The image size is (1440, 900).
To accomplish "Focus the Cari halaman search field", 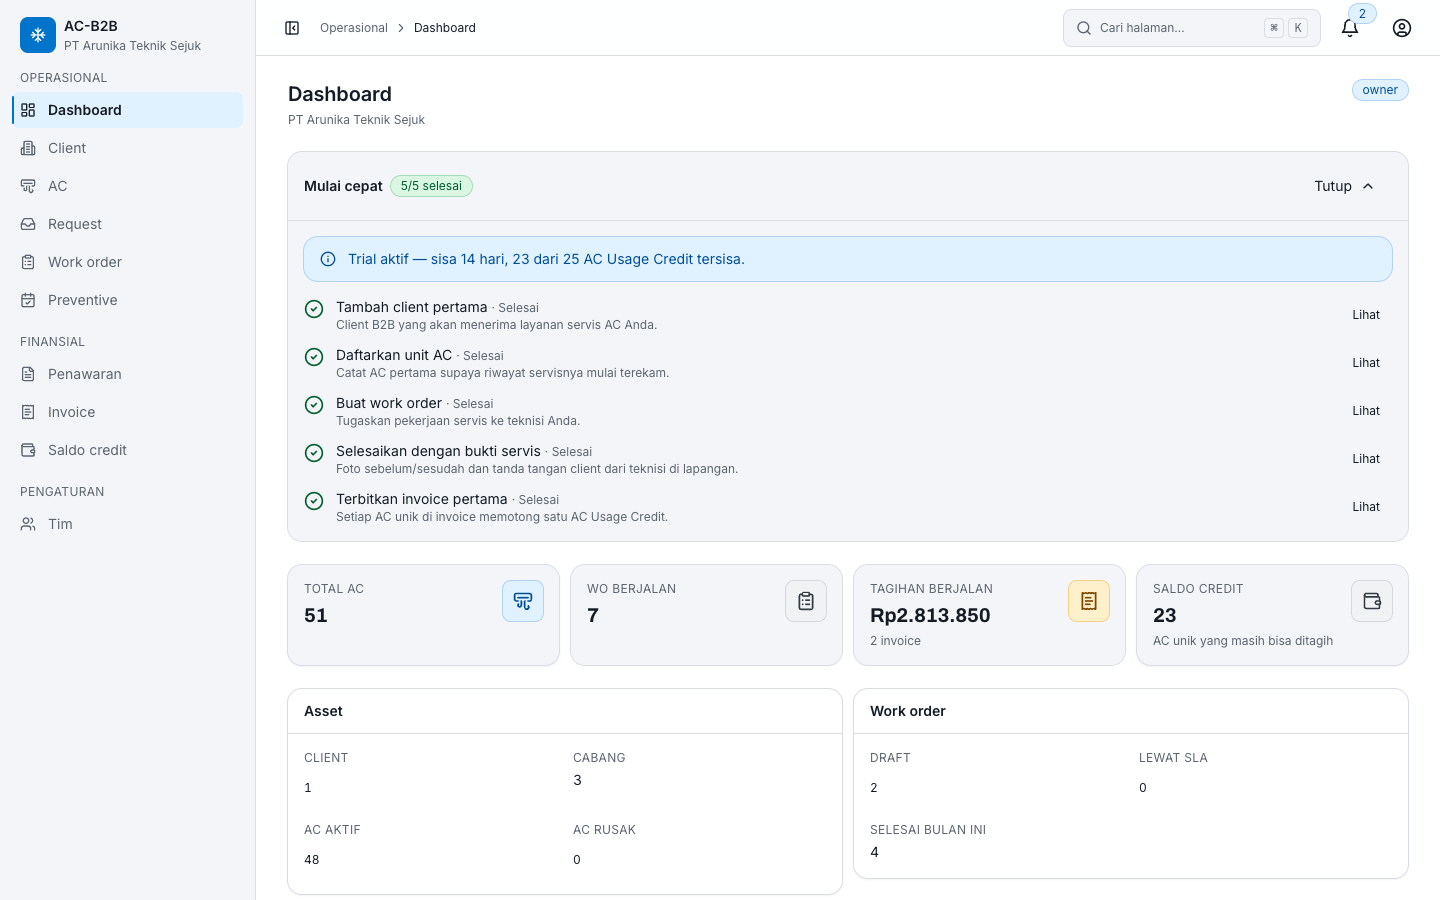I will click(1192, 28).
